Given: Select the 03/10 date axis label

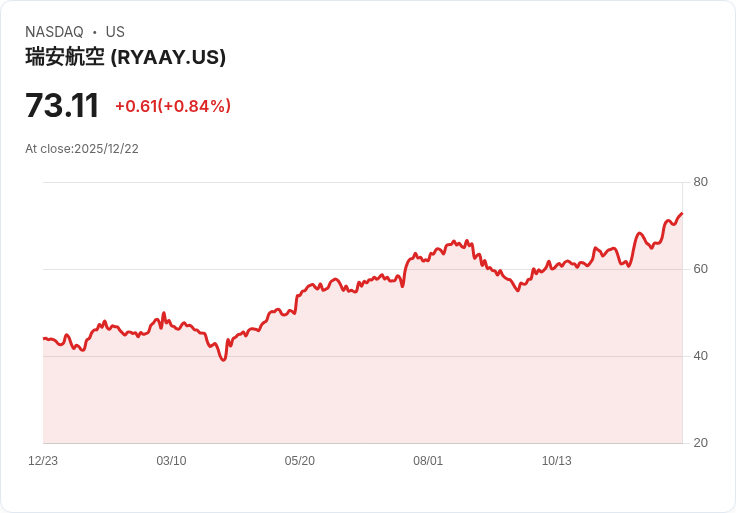Looking at the screenshot, I should point(171,461).
